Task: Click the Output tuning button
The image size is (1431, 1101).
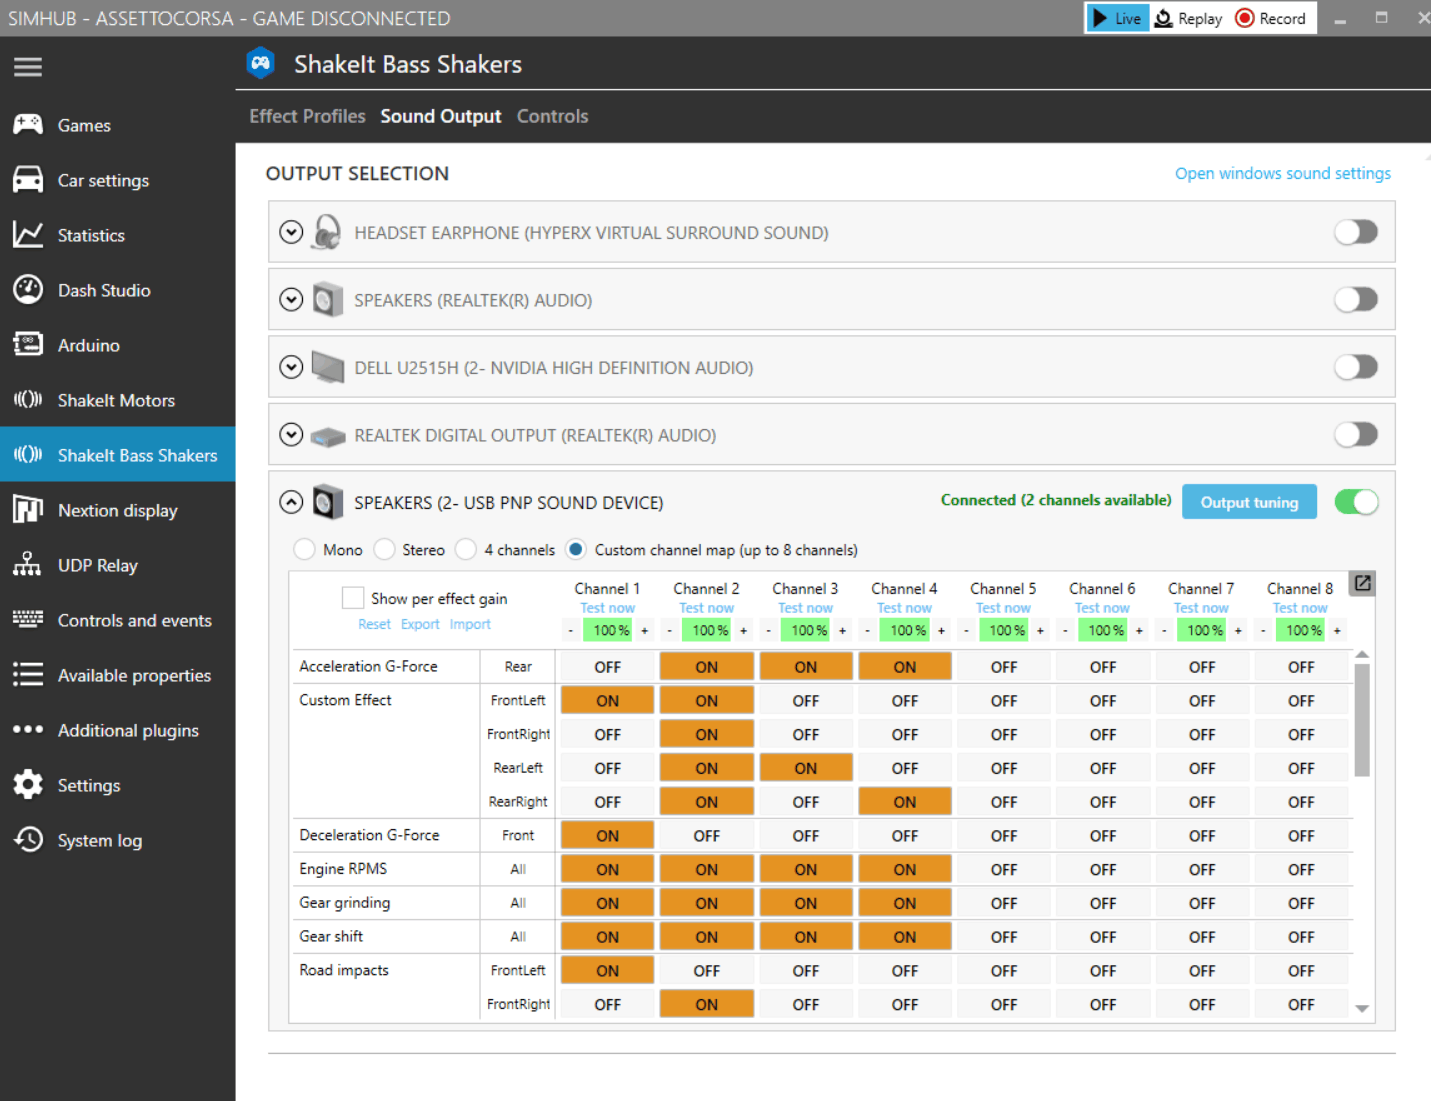Action: point(1248,502)
